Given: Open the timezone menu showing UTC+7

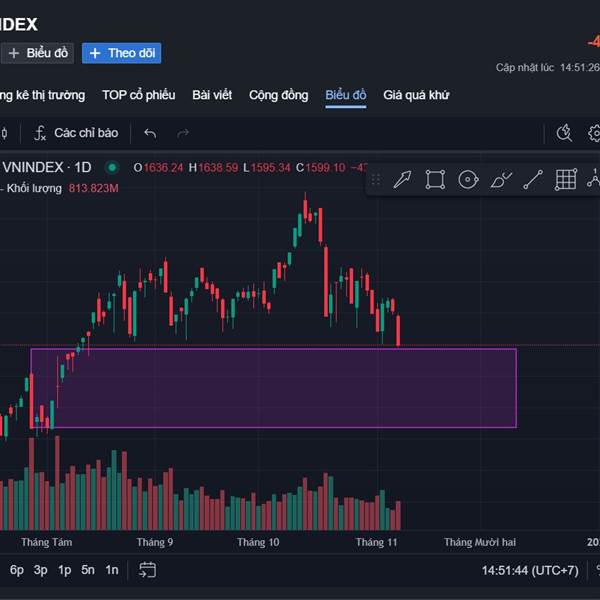Looking at the screenshot, I should tap(530, 570).
